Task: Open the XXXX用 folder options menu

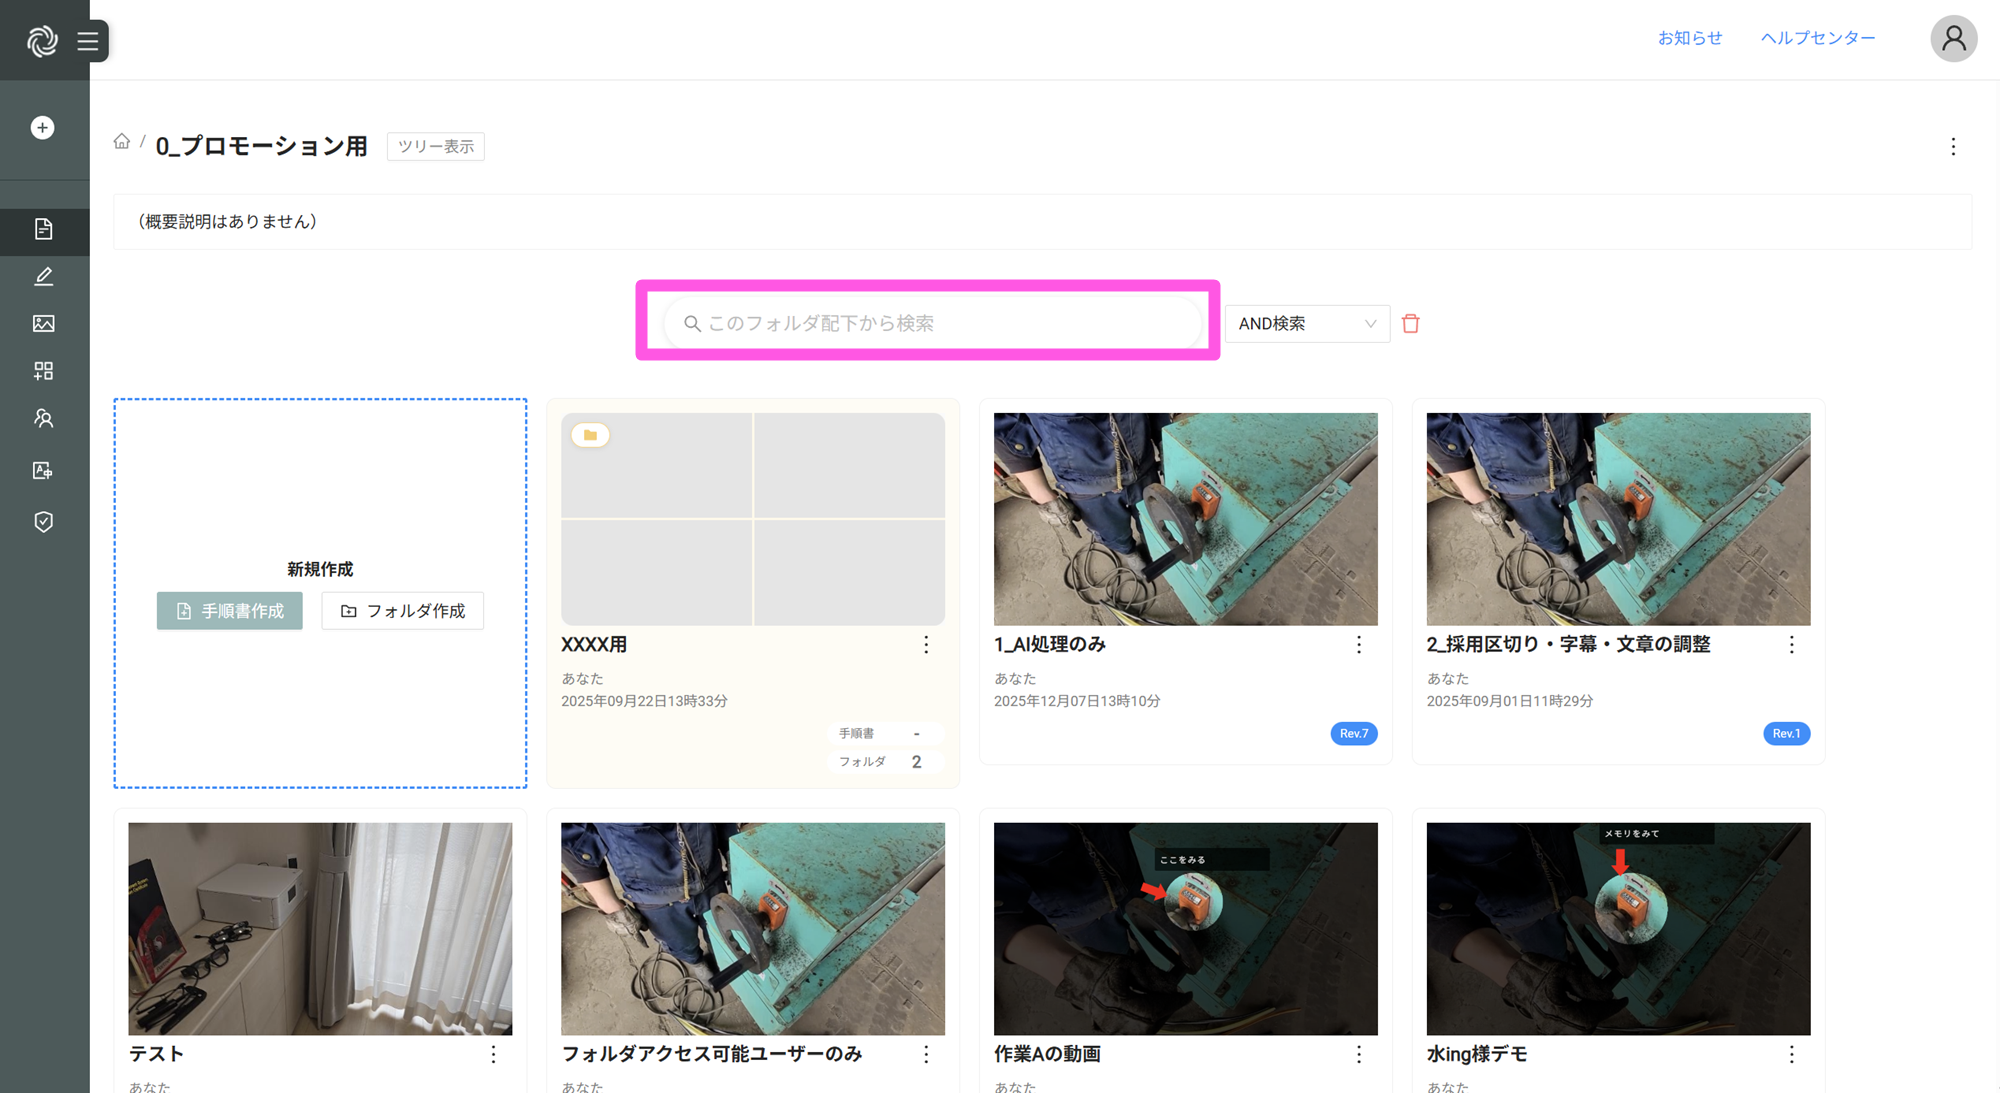Action: coord(926,645)
